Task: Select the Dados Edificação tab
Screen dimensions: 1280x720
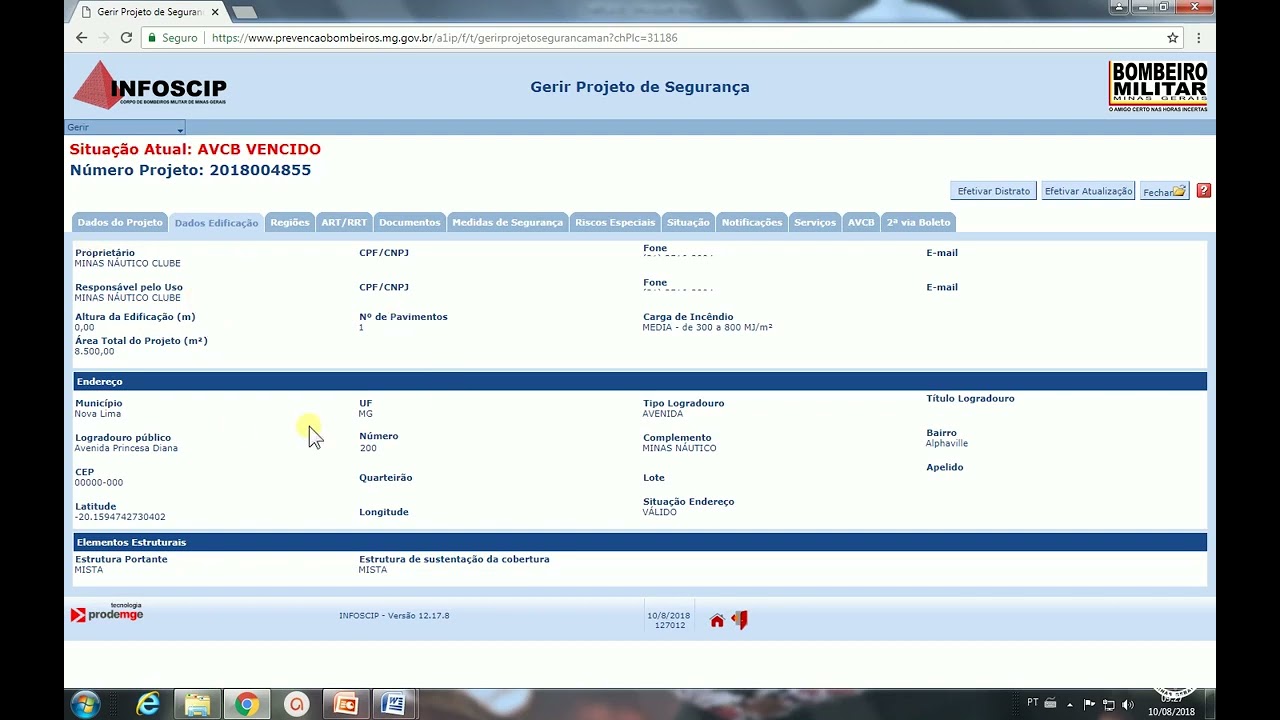Action: 216,222
